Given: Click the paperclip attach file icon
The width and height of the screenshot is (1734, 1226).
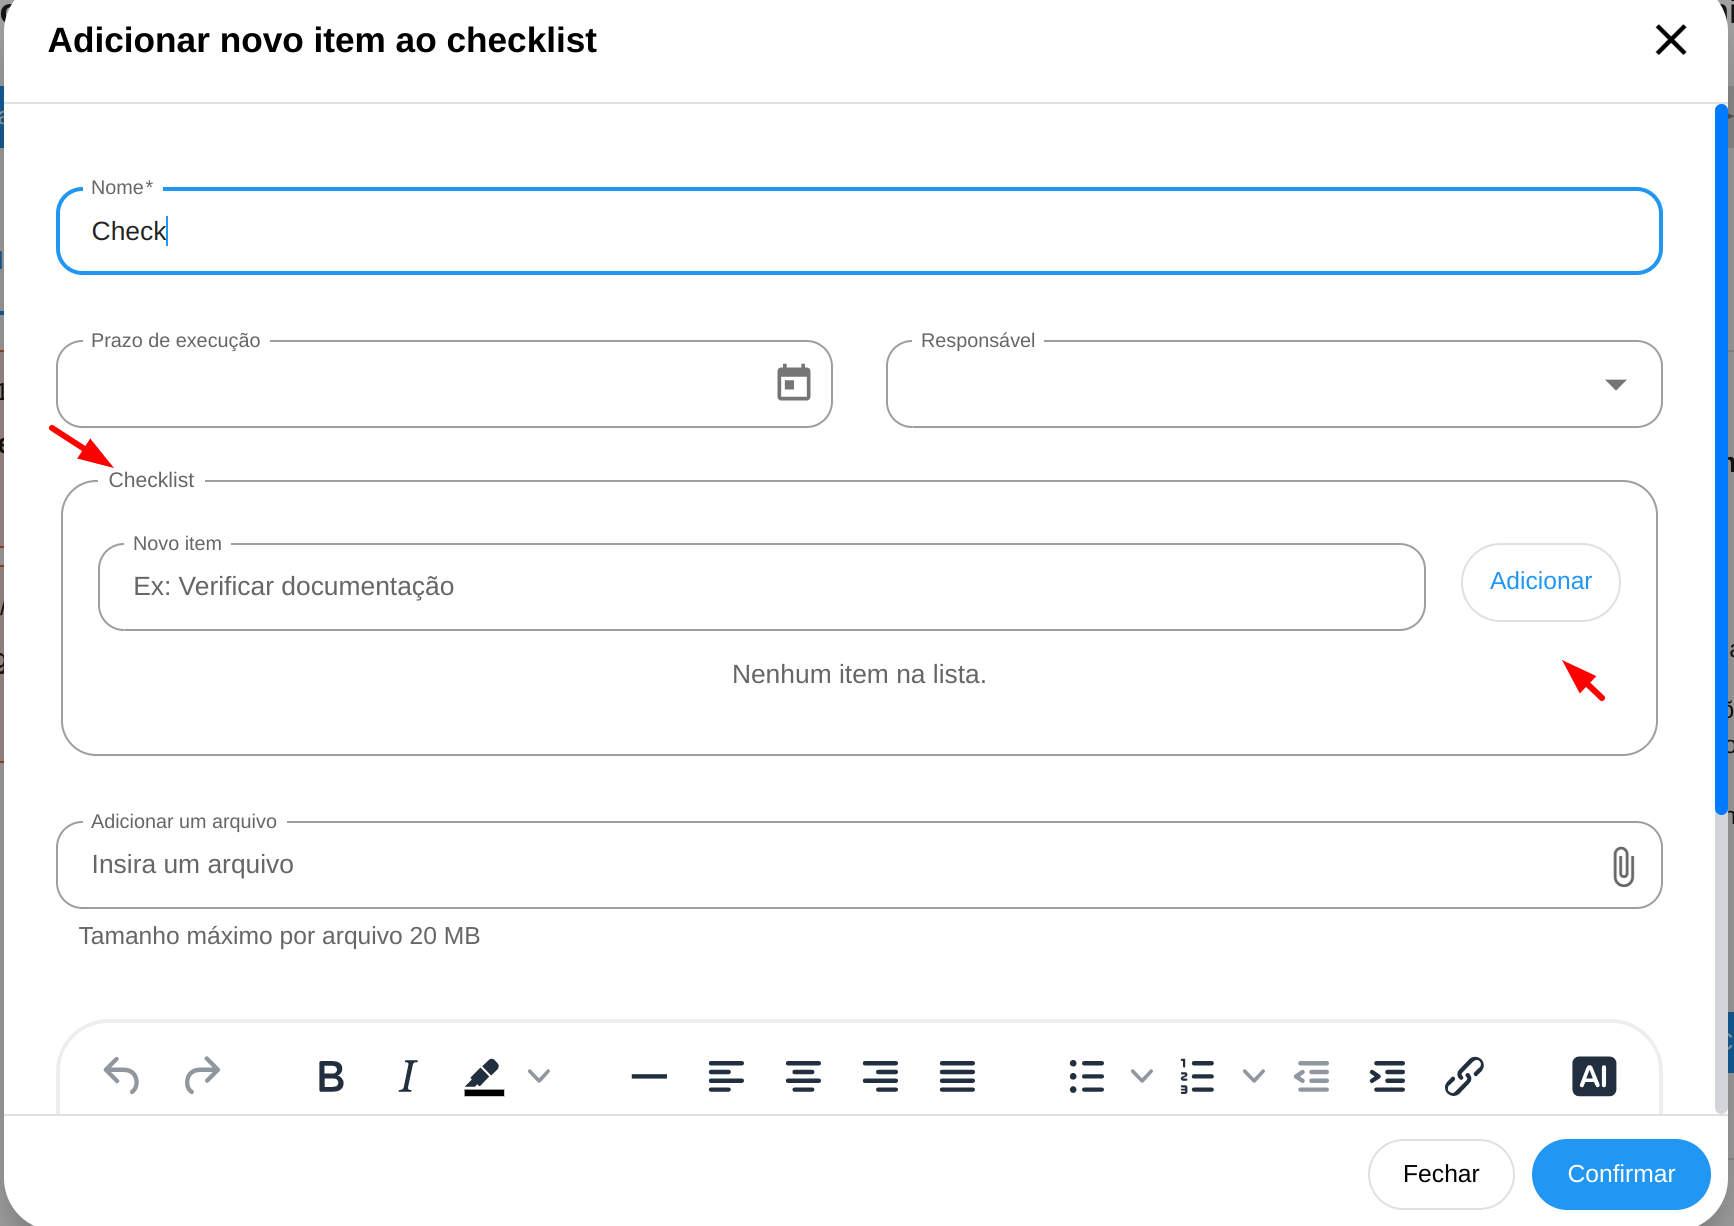Looking at the screenshot, I should point(1623,866).
